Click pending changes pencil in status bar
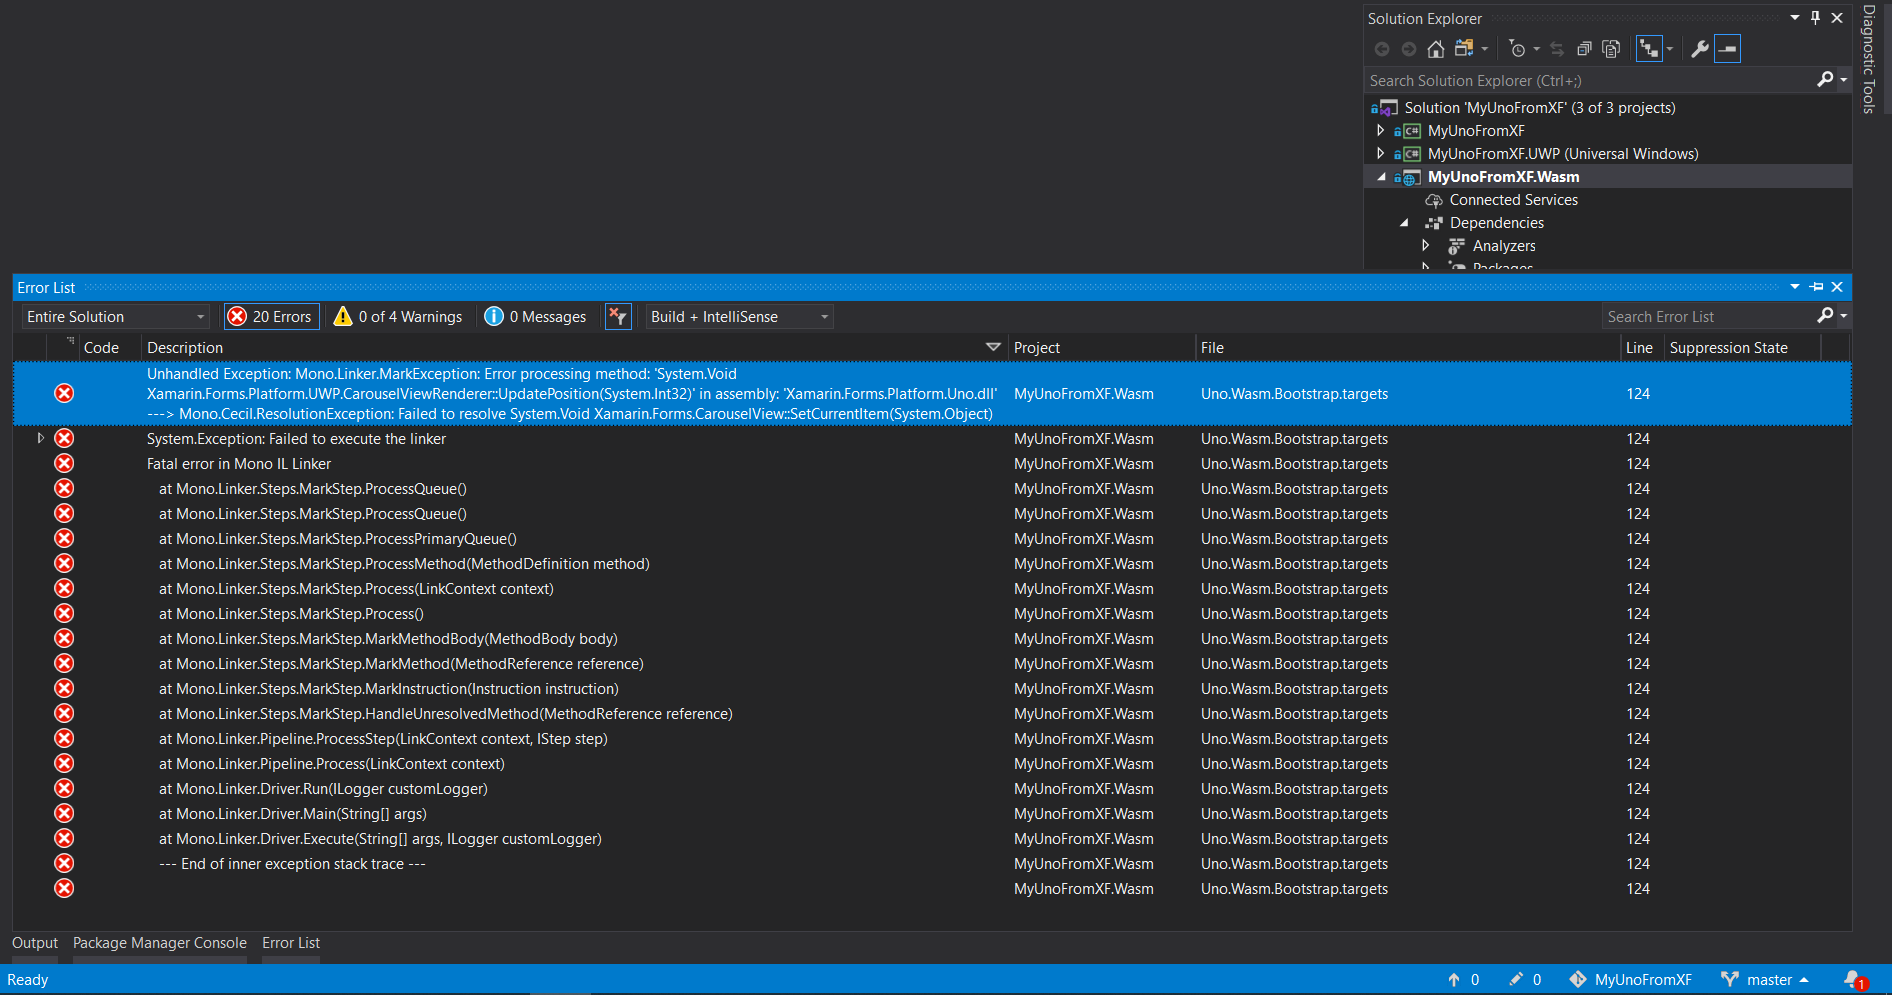 click(1516, 980)
